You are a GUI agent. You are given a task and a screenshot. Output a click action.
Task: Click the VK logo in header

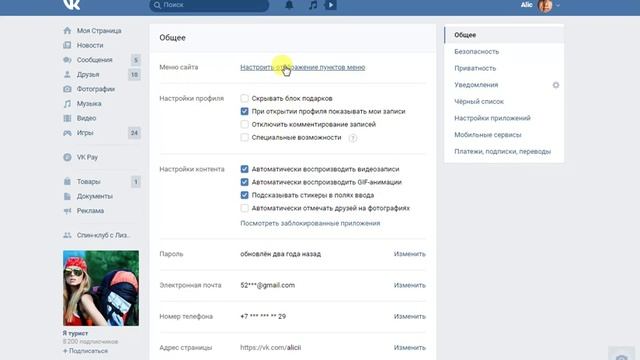pyautogui.click(x=72, y=4)
